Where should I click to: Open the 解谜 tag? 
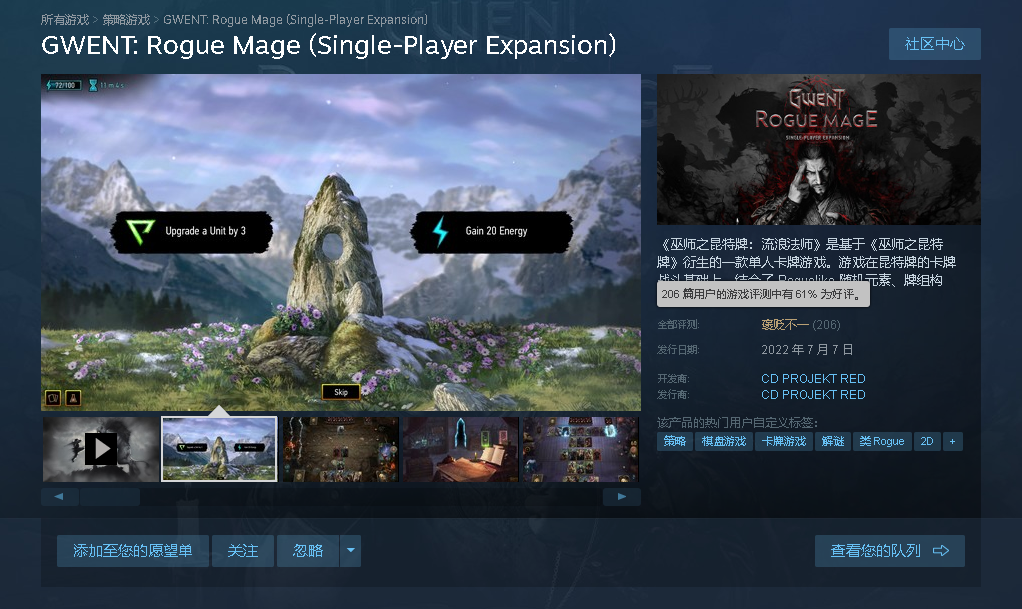click(x=832, y=441)
